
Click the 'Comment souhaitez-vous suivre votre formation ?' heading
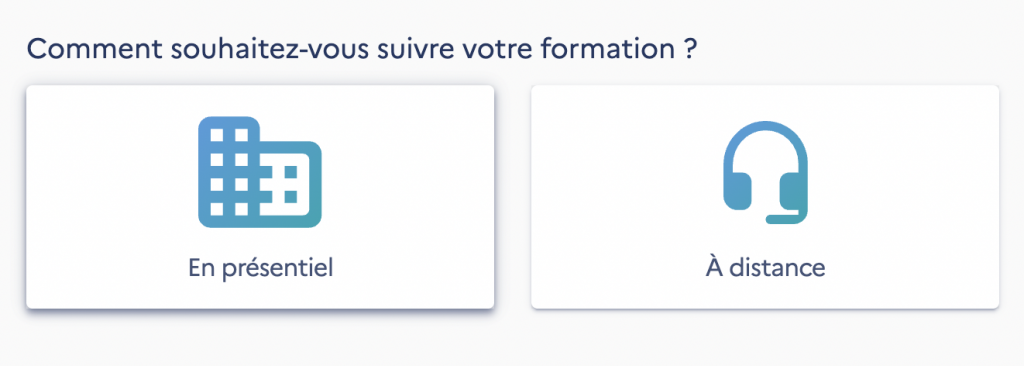pos(359,50)
